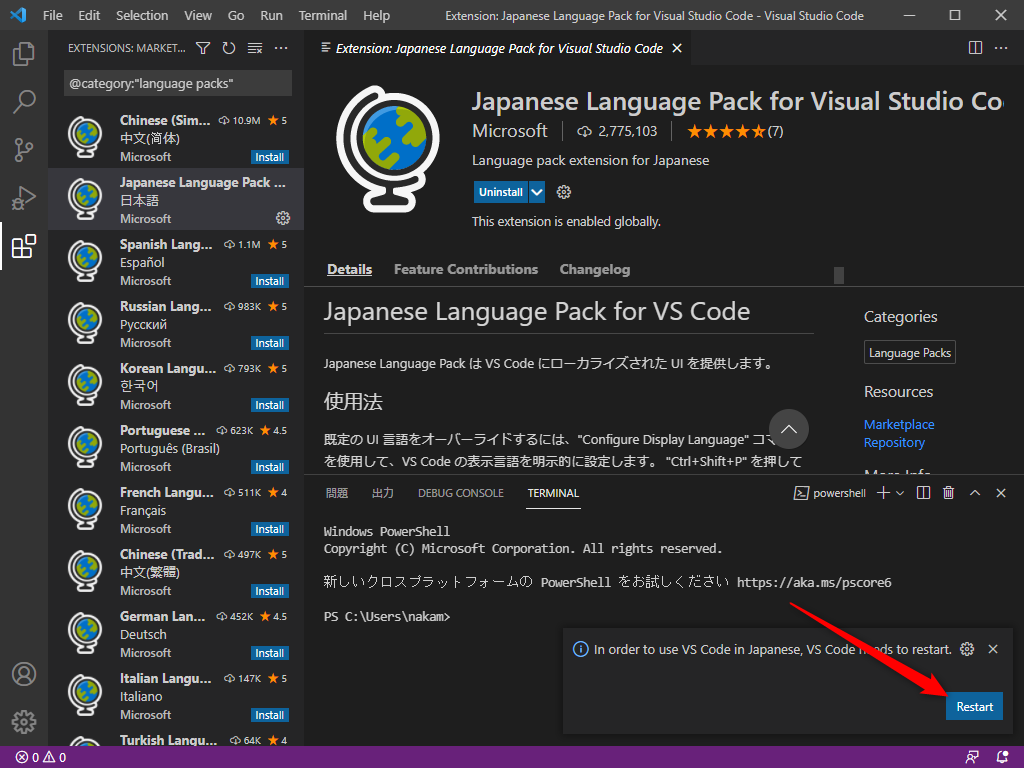The height and width of the screenshot is (768, 1024).
Task: Select the Portuguese (Brasil) language pack item
Action: click(176, 448)
